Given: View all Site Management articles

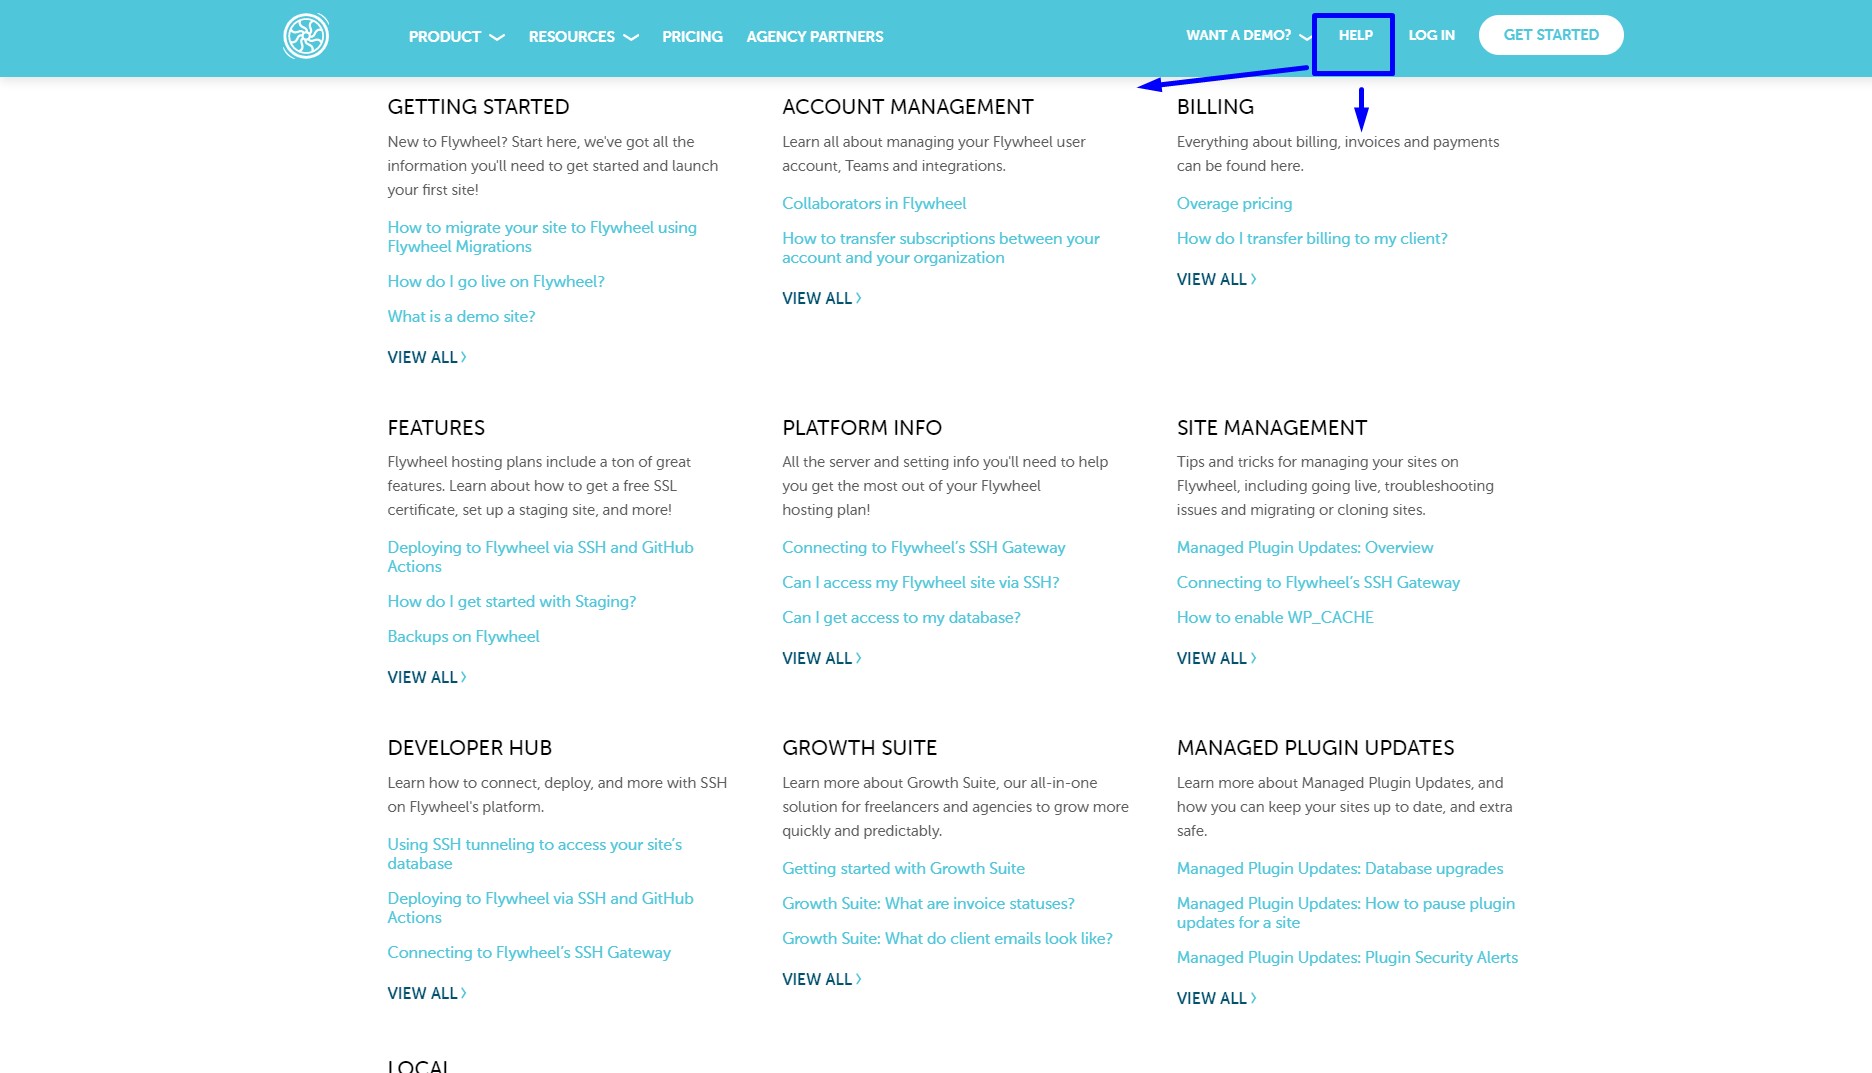Looking at the screenshot, I should tap(1217, 658).
